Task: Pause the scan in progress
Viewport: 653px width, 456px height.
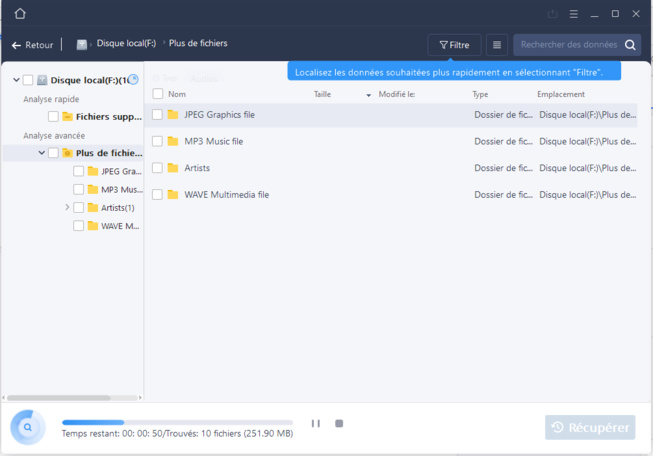Action: [x=315, y=423]
